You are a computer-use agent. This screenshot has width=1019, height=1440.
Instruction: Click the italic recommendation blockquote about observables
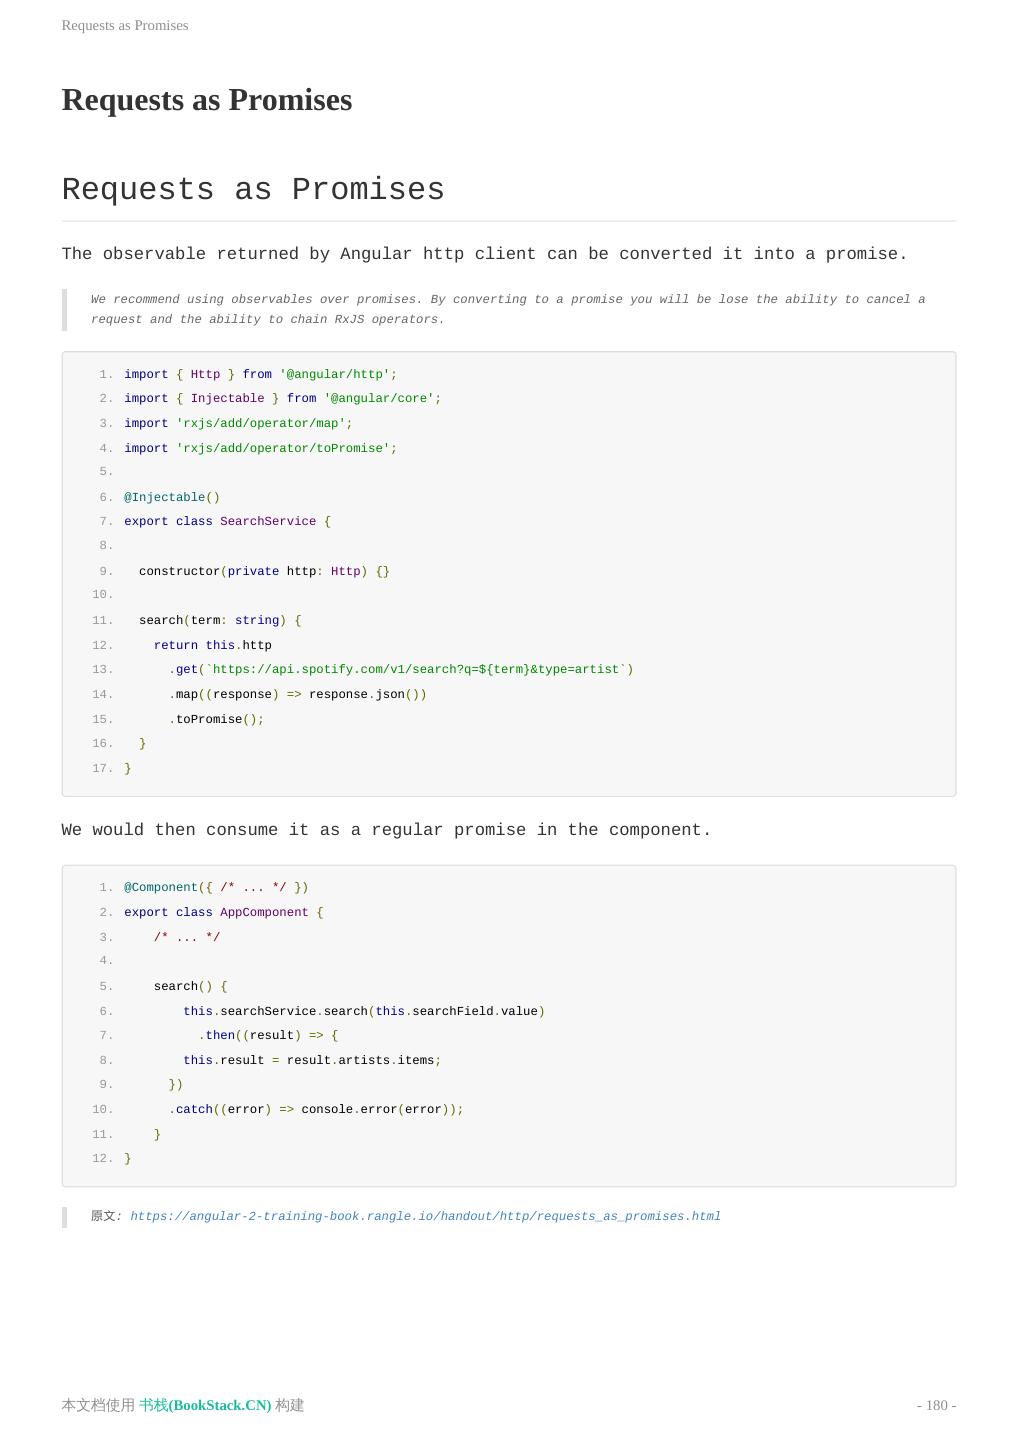[507, 309]
